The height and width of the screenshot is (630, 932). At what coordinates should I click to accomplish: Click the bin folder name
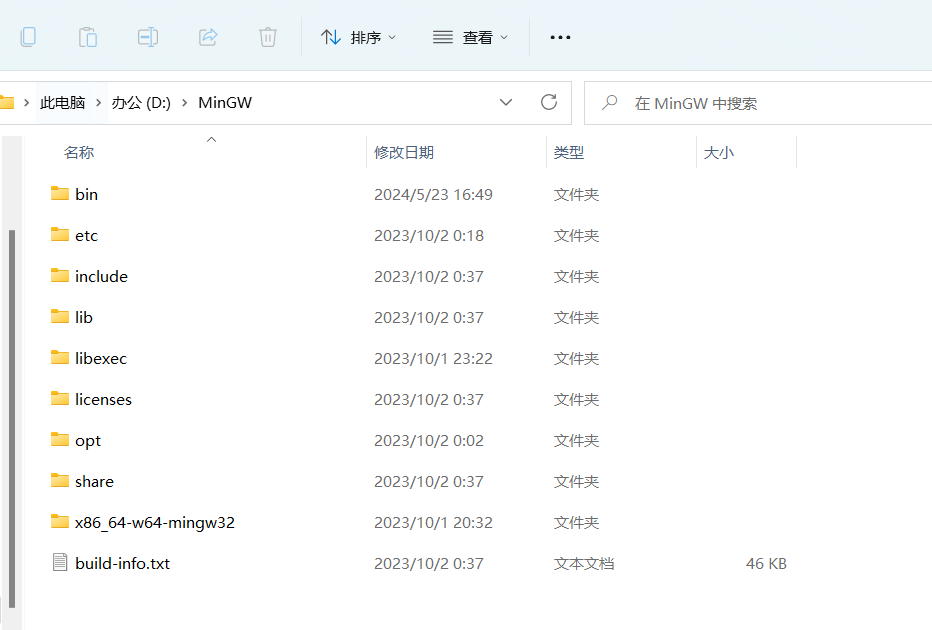(x=86, y=194)
